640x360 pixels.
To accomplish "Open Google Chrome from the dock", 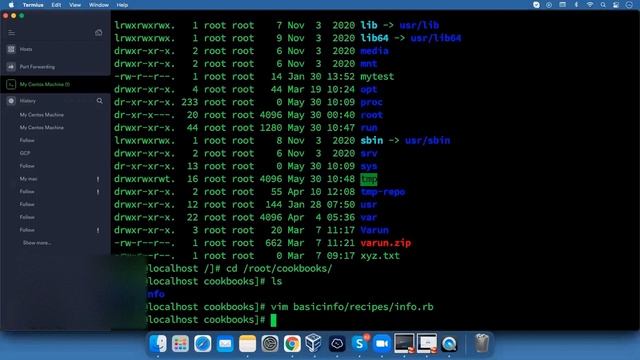I will click(292, 344).
